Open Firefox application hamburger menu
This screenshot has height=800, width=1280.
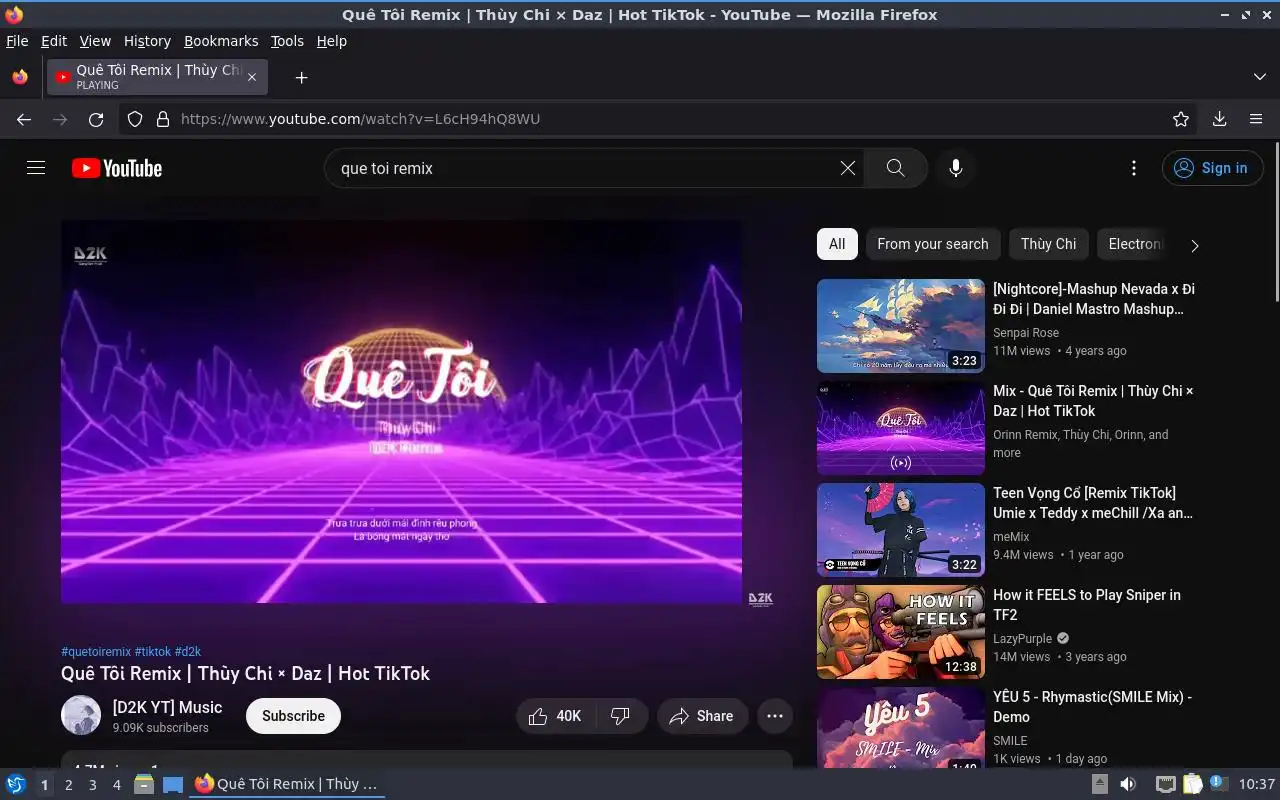coord(1256,119)
